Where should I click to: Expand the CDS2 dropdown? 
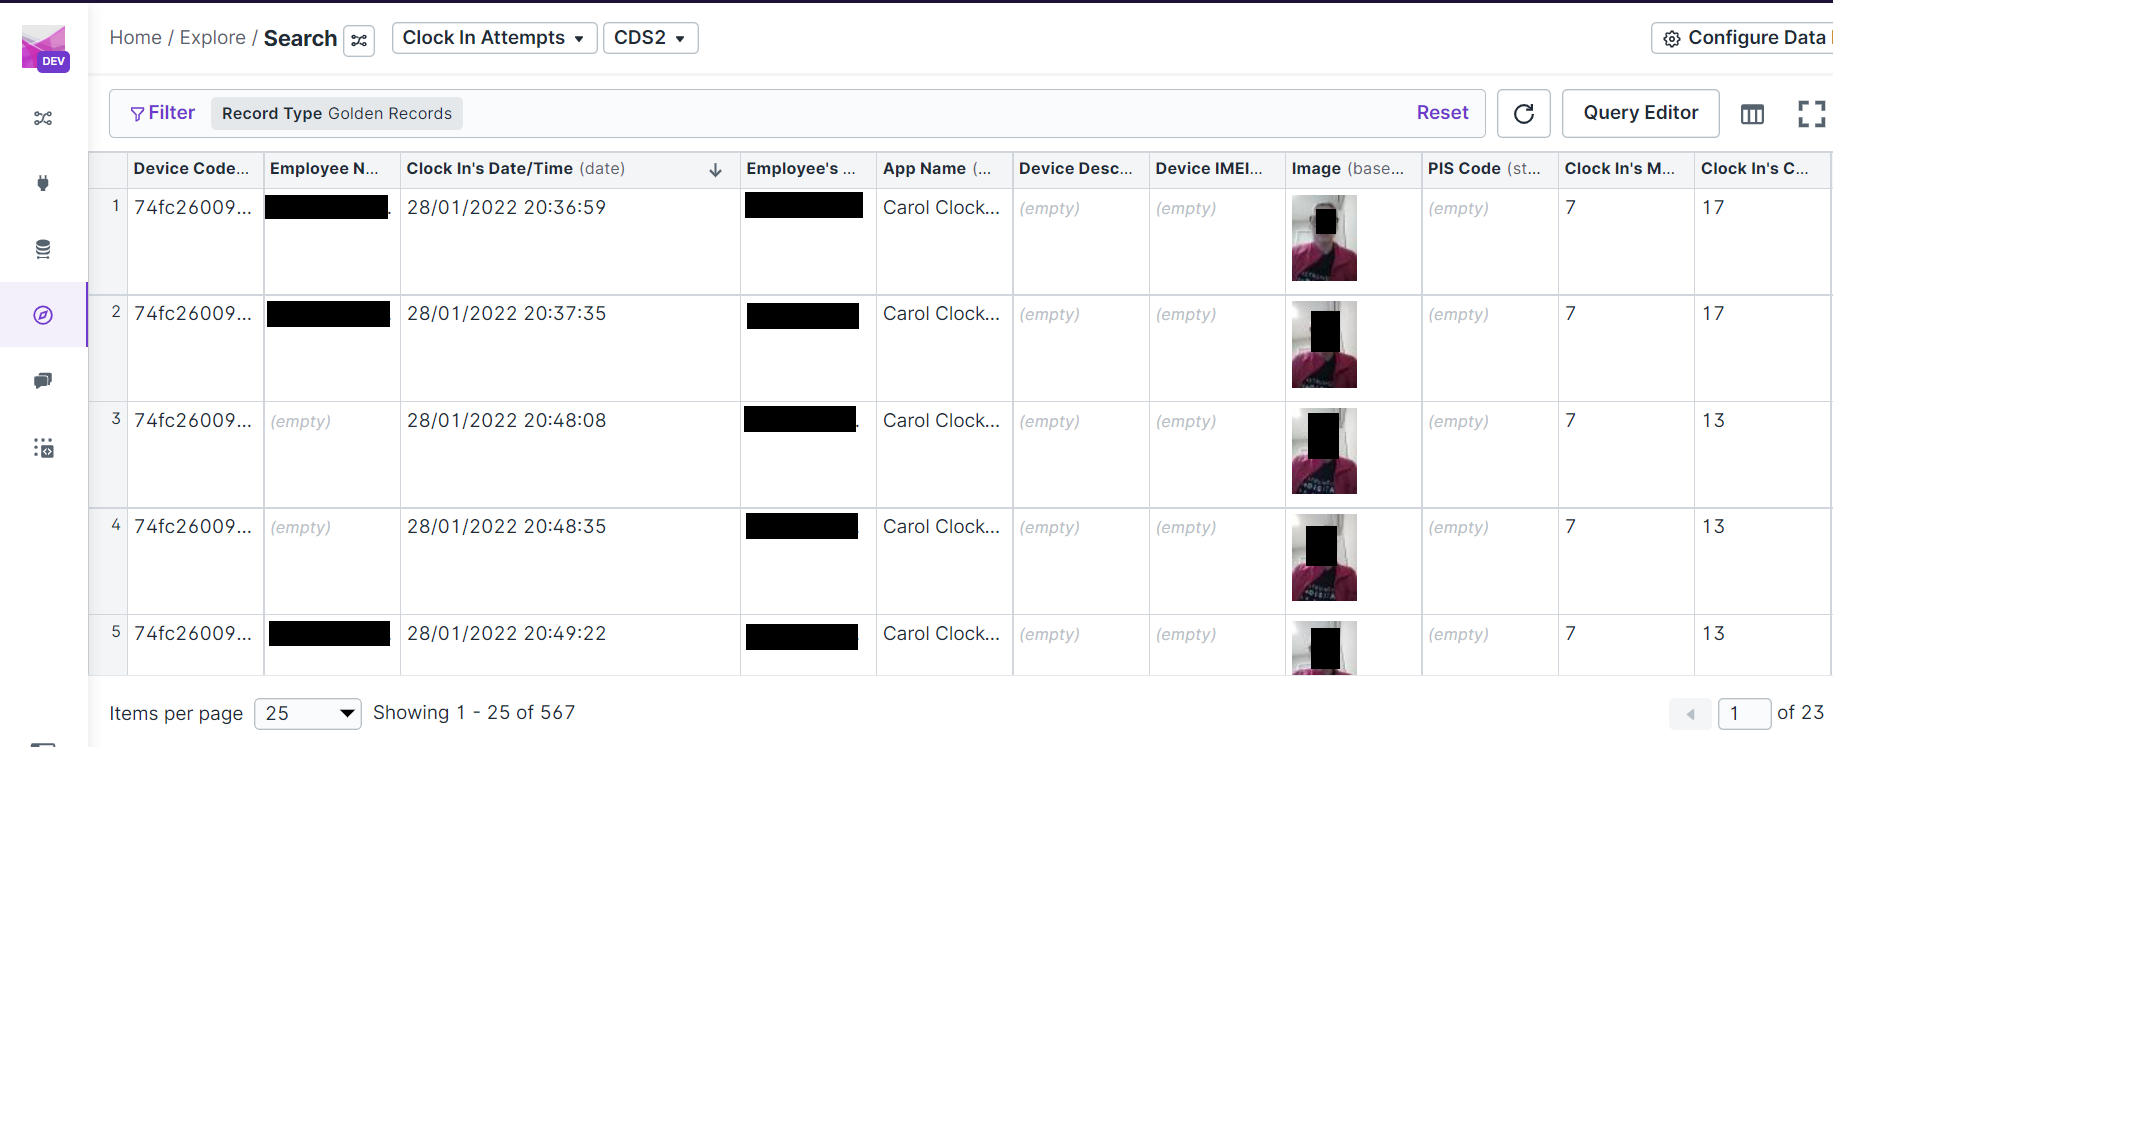pos(650,38)
